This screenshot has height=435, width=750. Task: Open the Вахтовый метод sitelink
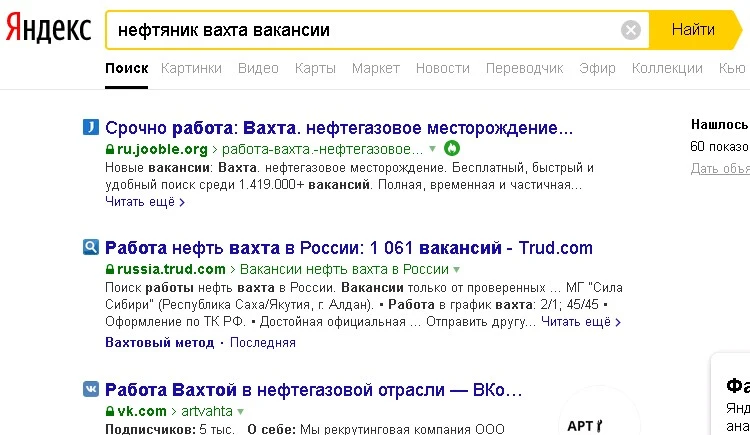pyautogui.click(x=159, y=343)
